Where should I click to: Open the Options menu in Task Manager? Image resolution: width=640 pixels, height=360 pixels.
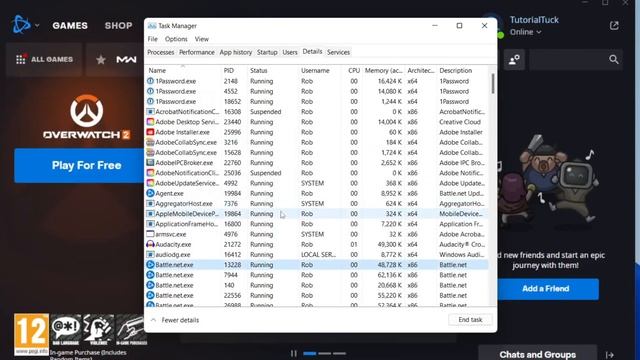tap(176, 39)
